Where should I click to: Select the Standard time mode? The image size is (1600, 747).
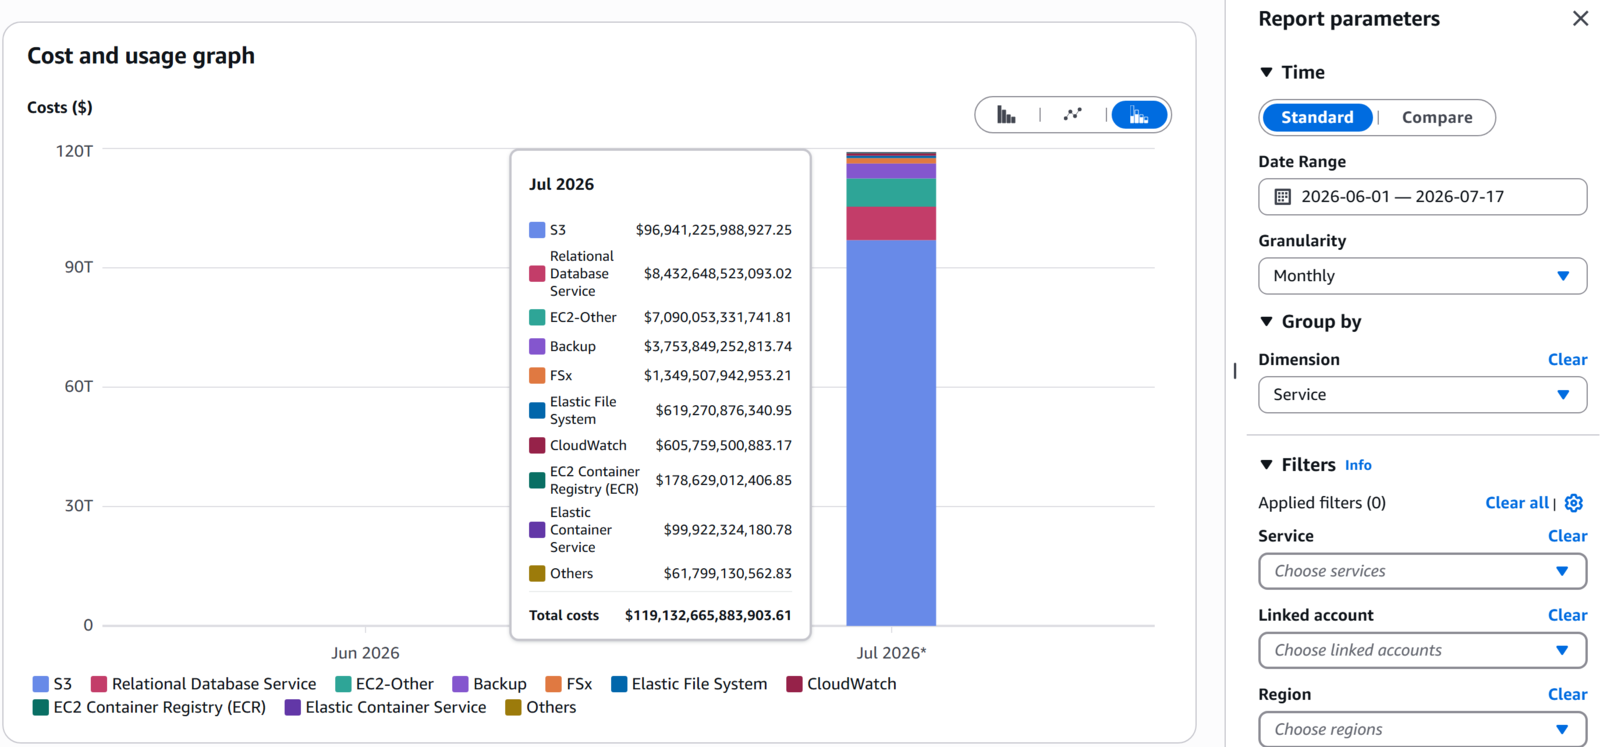1317,118
